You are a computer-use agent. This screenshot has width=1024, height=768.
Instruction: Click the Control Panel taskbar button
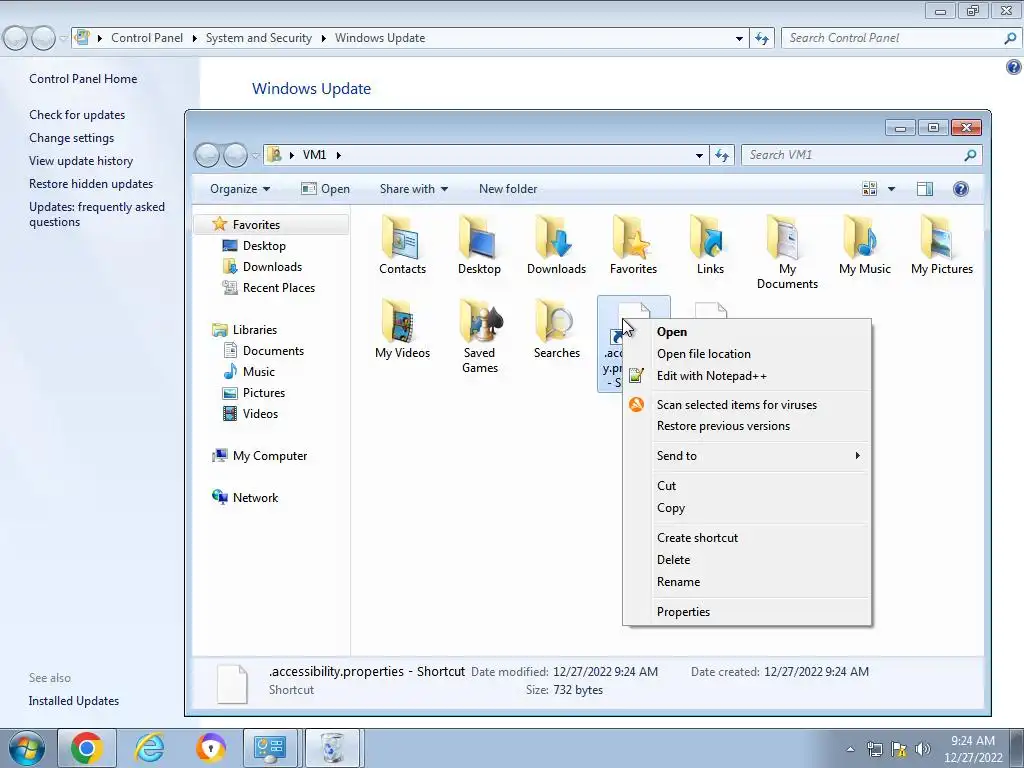tap(270, 748)
